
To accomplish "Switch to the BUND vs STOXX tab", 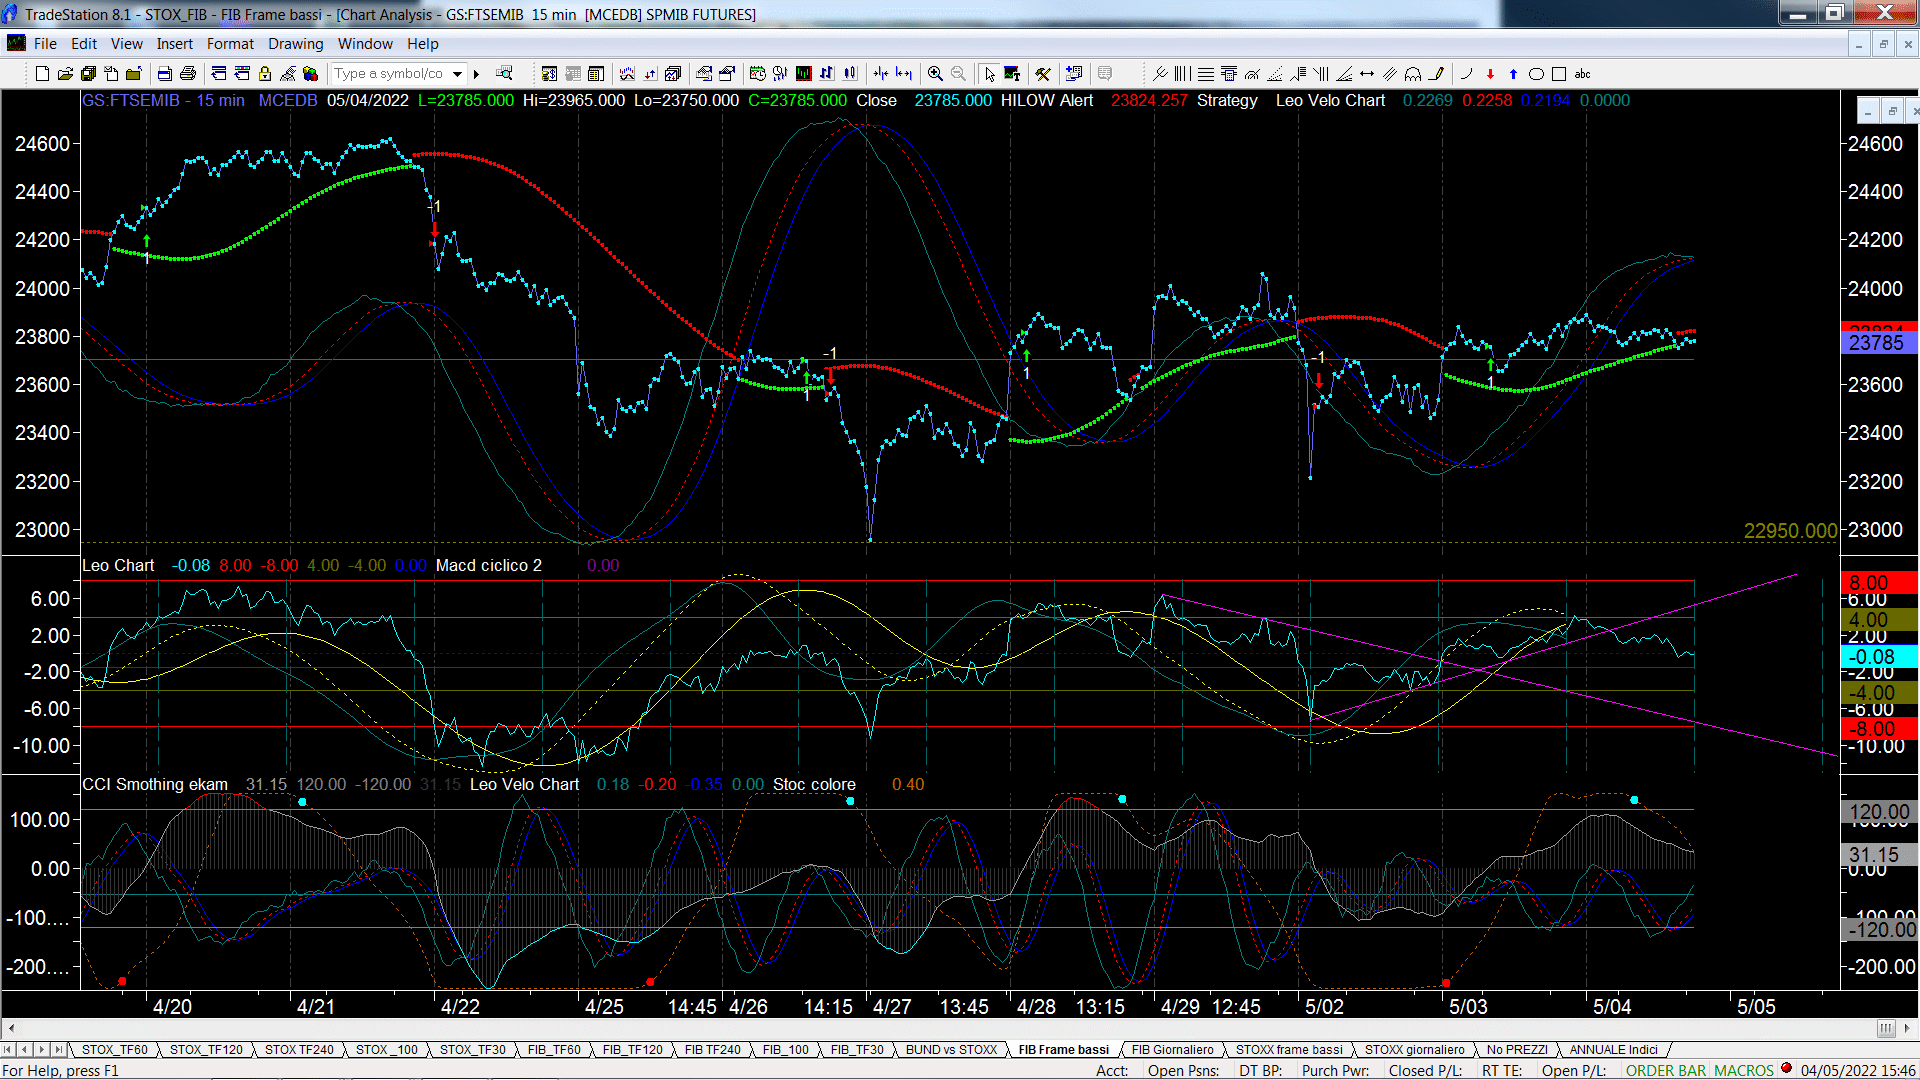I will coord(952,1050).
